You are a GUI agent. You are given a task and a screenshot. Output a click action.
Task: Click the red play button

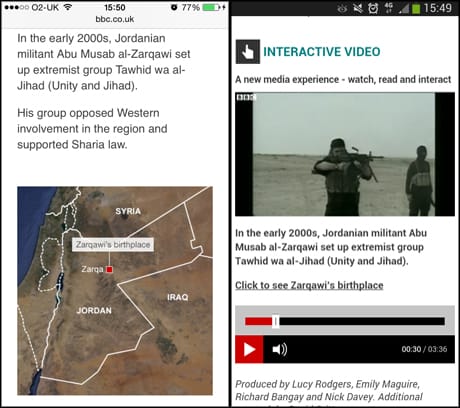(x=249, y=349)
